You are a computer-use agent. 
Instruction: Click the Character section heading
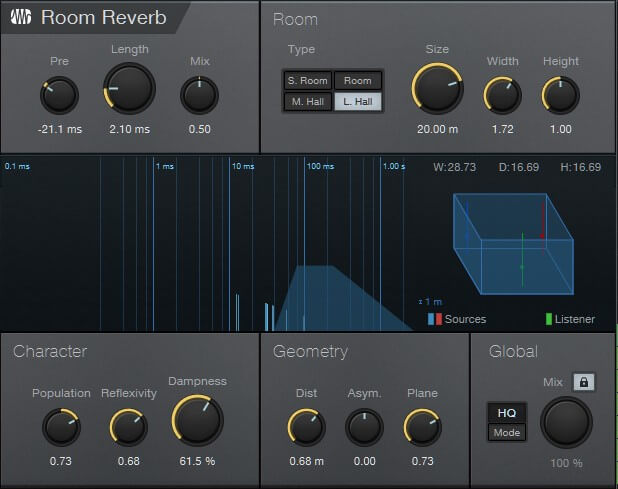point(50,351)
